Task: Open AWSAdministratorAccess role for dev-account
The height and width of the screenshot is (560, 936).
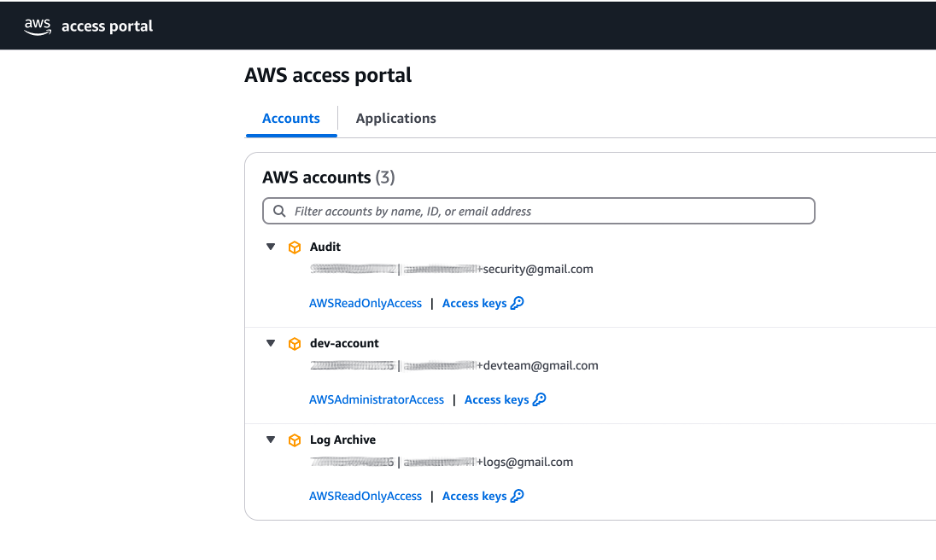Action: 377,399
